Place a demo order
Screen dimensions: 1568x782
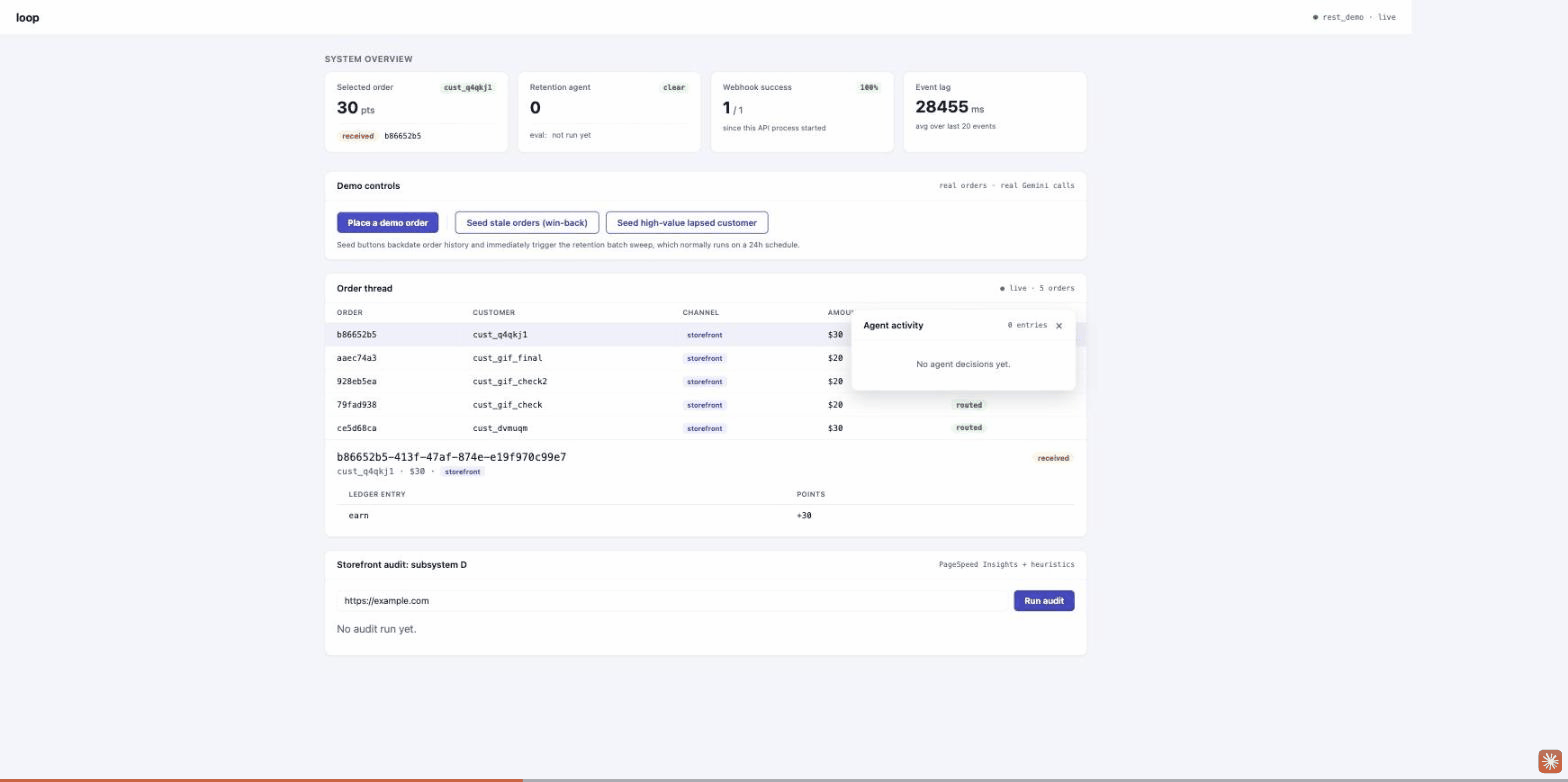click(388, 223)
